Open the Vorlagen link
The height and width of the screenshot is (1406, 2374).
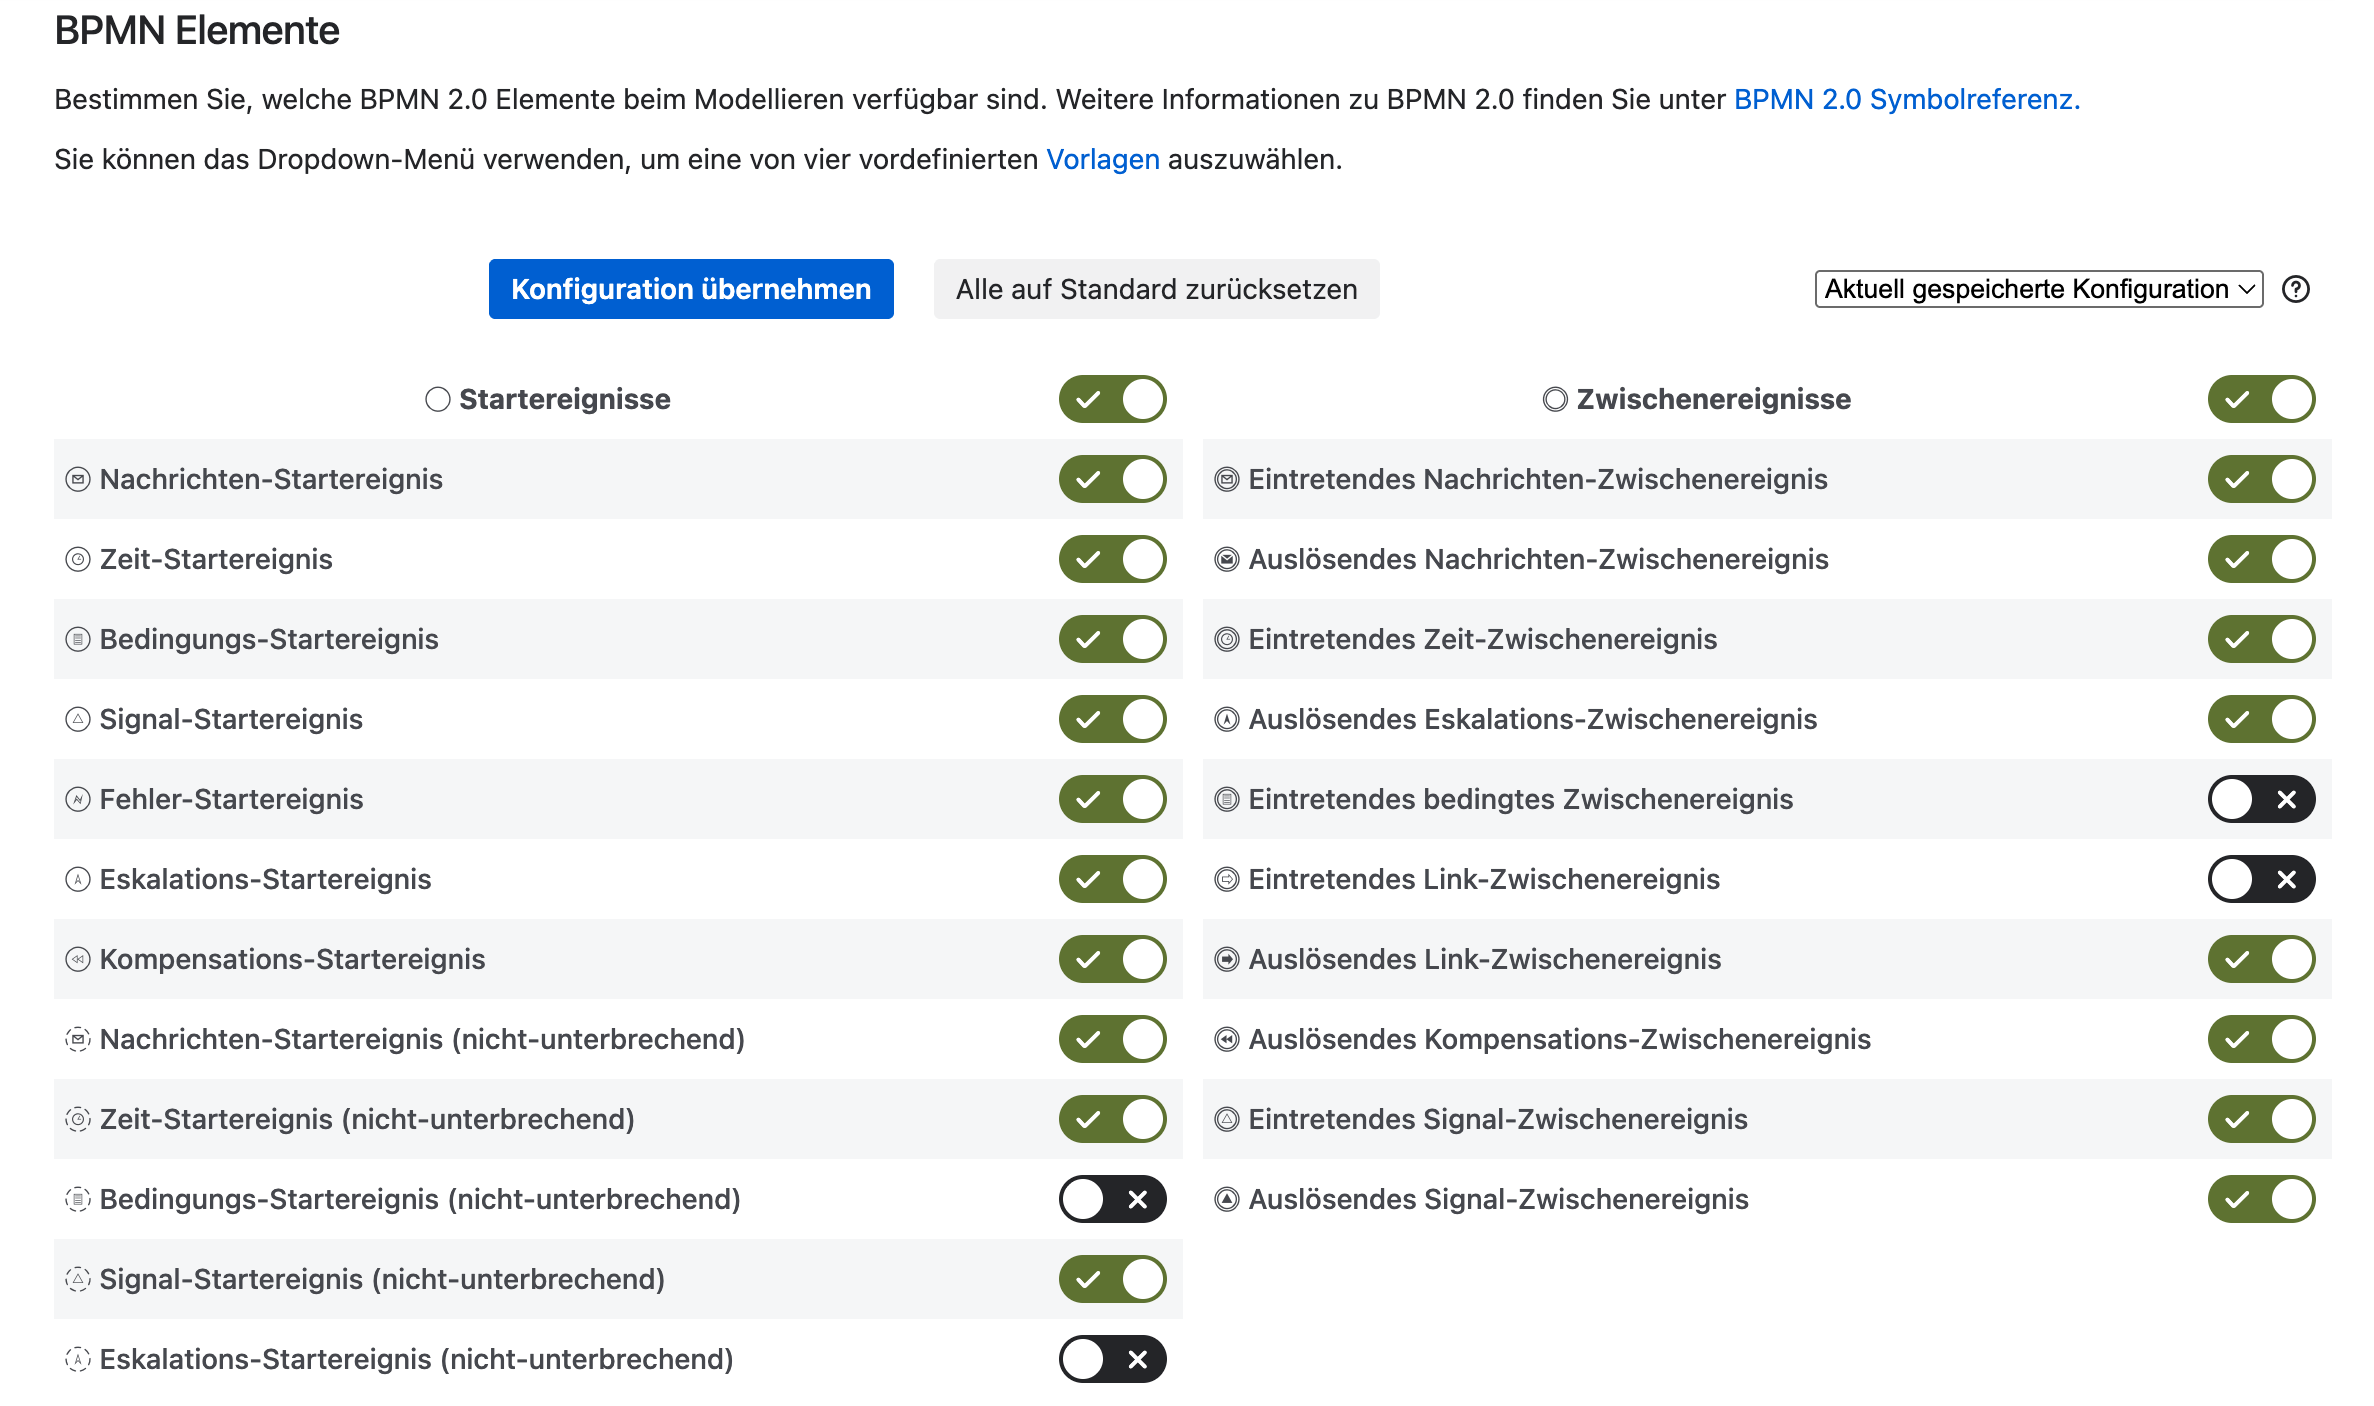[1103, 159]
